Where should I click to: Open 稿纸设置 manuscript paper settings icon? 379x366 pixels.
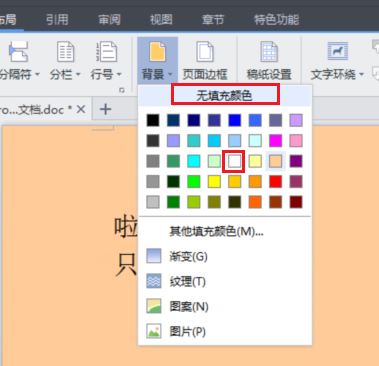[x=269, y=51]
